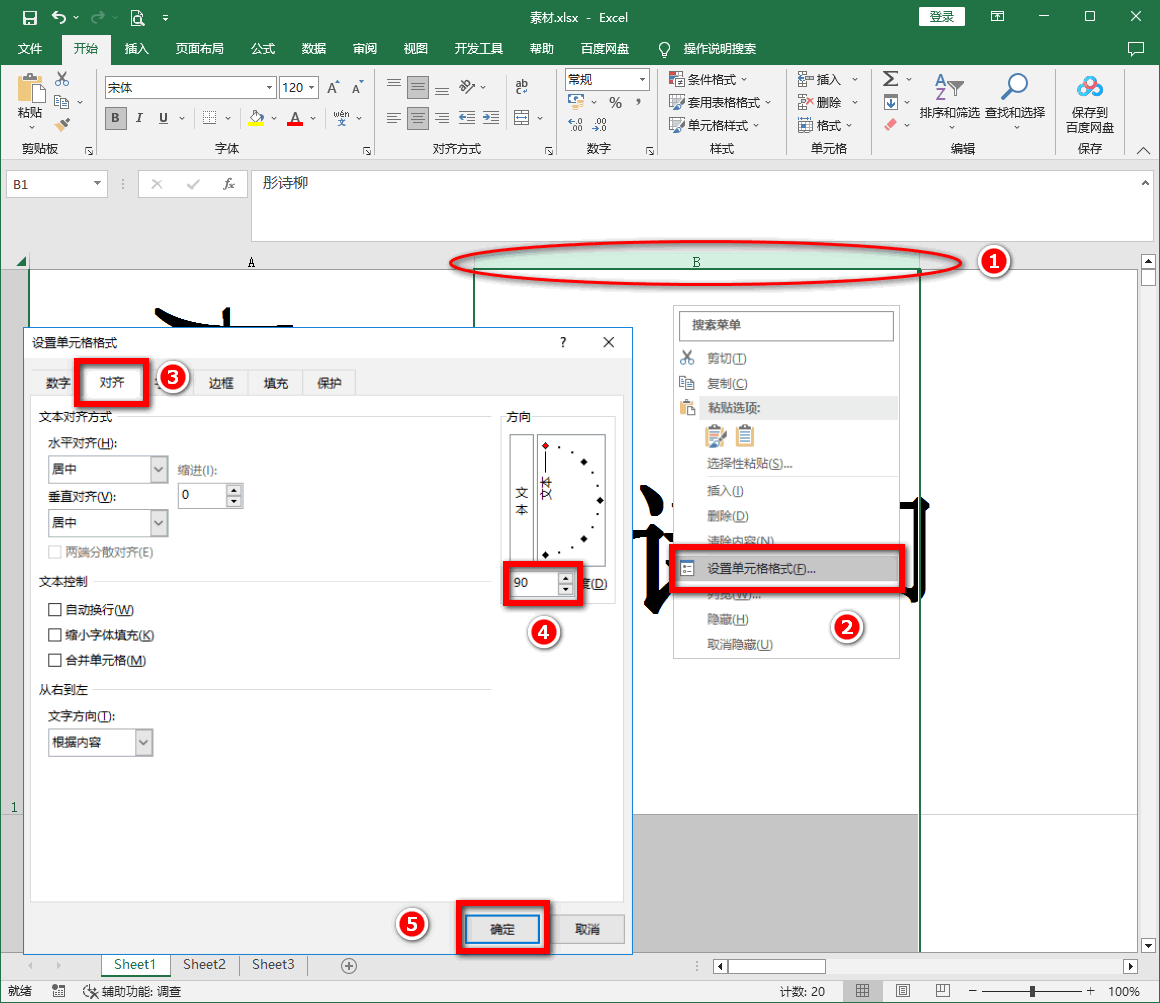Switch to Sheet2 tab
Viewport: 1160px width, 1003px height.
[204, 965]
